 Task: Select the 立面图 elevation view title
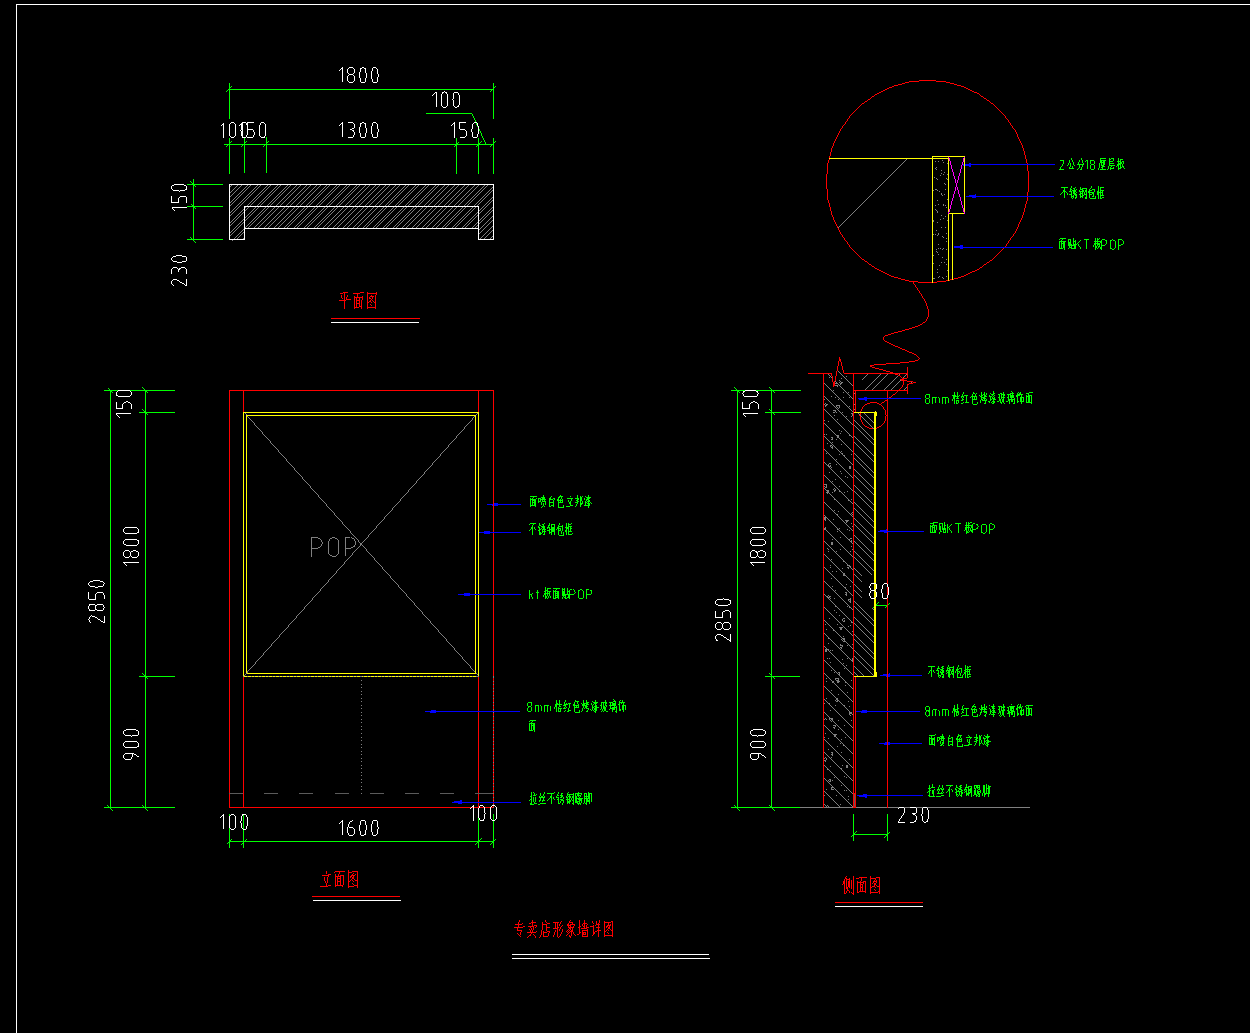339,880
